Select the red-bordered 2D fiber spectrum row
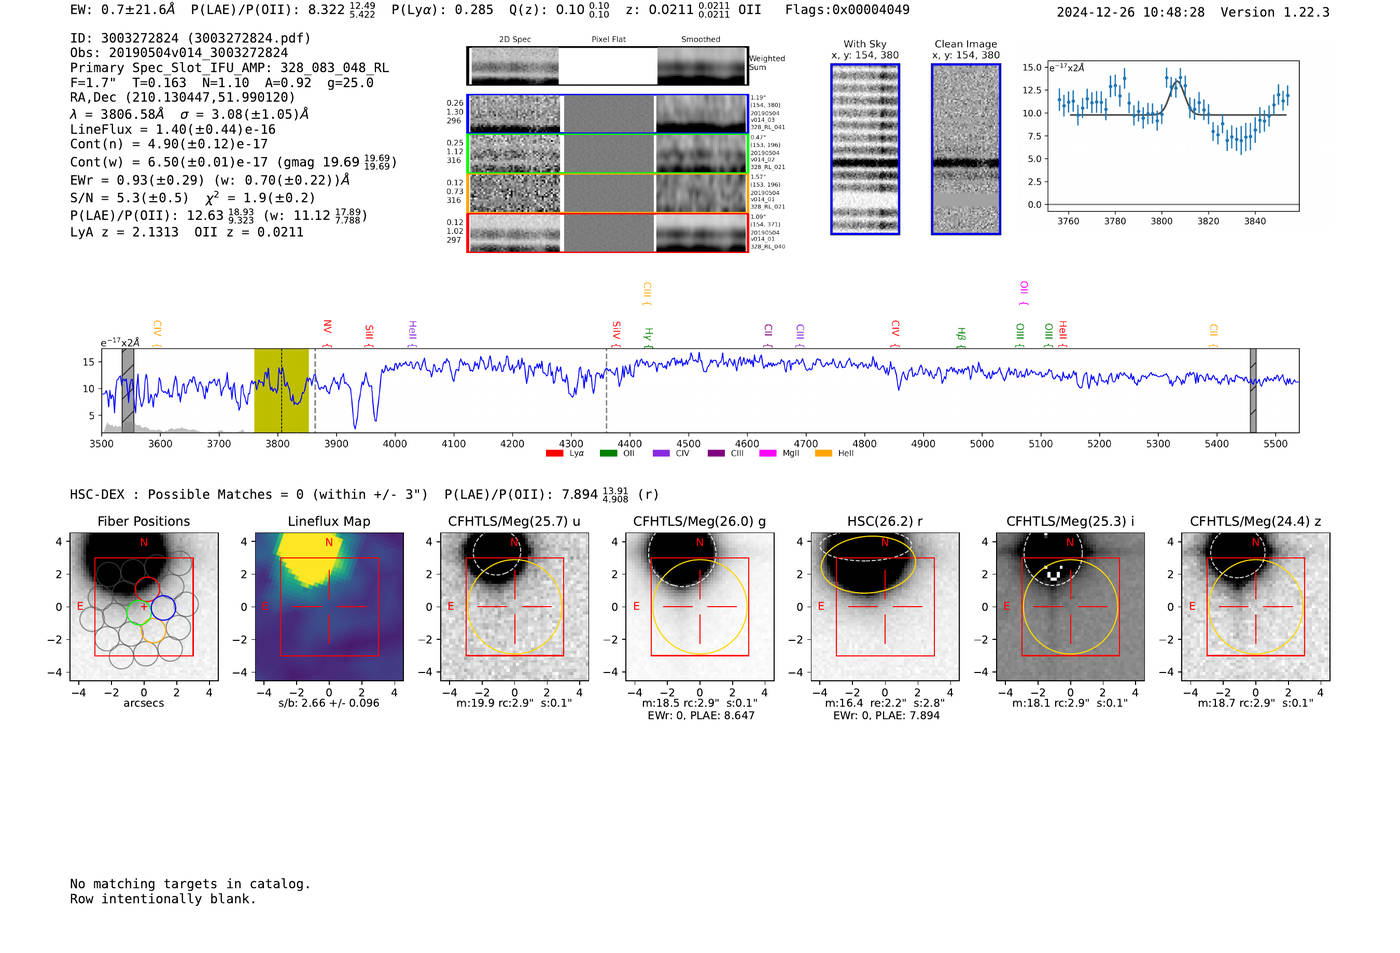 tap(608, 233)
